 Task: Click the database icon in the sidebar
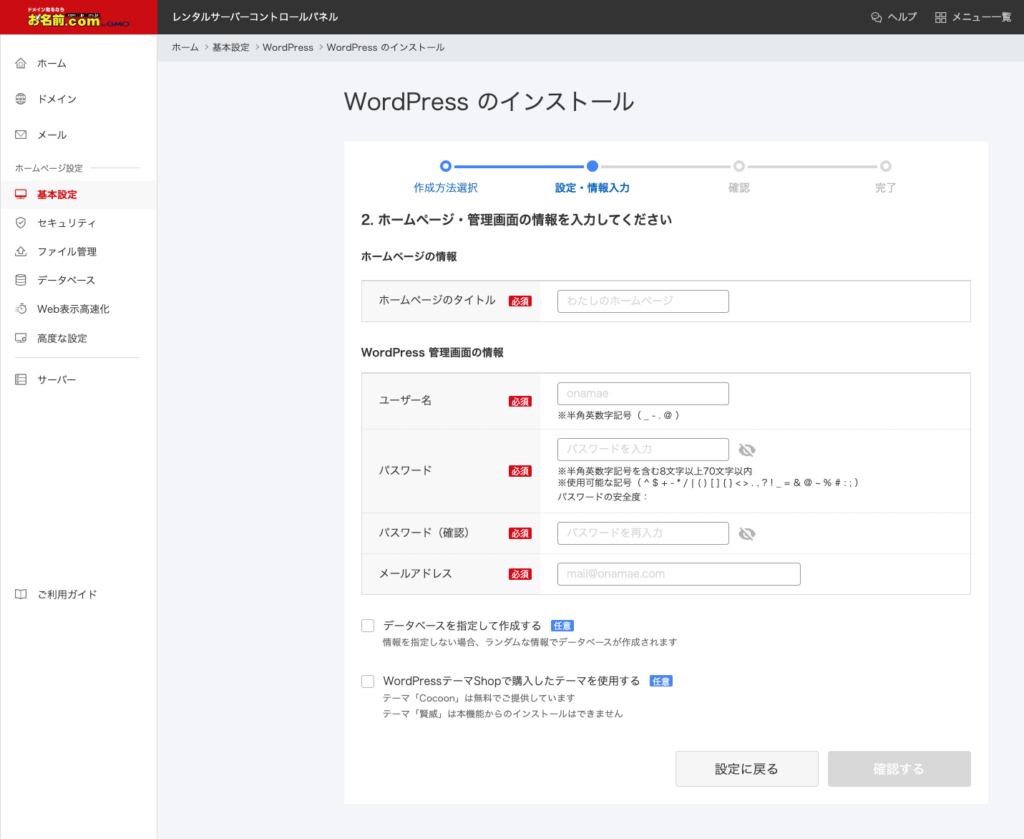pyautogui.click(x=21, y=280)
